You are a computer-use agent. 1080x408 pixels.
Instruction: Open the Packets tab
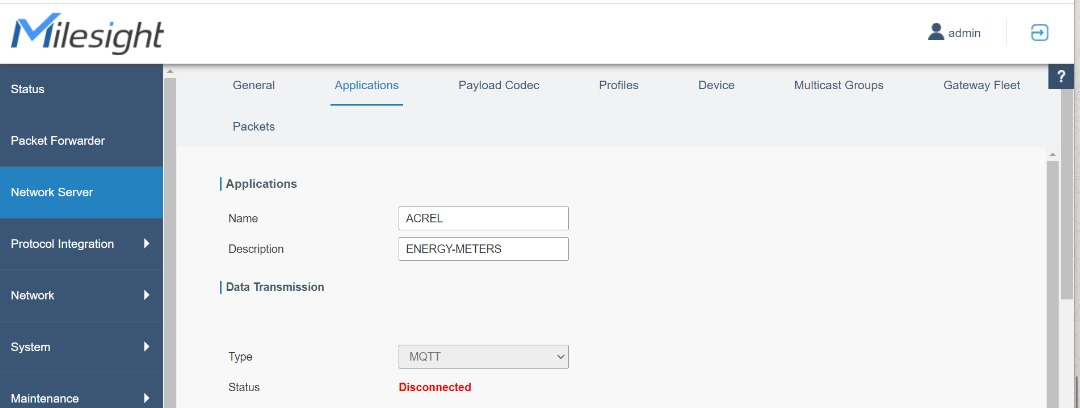tap(254, 126)
